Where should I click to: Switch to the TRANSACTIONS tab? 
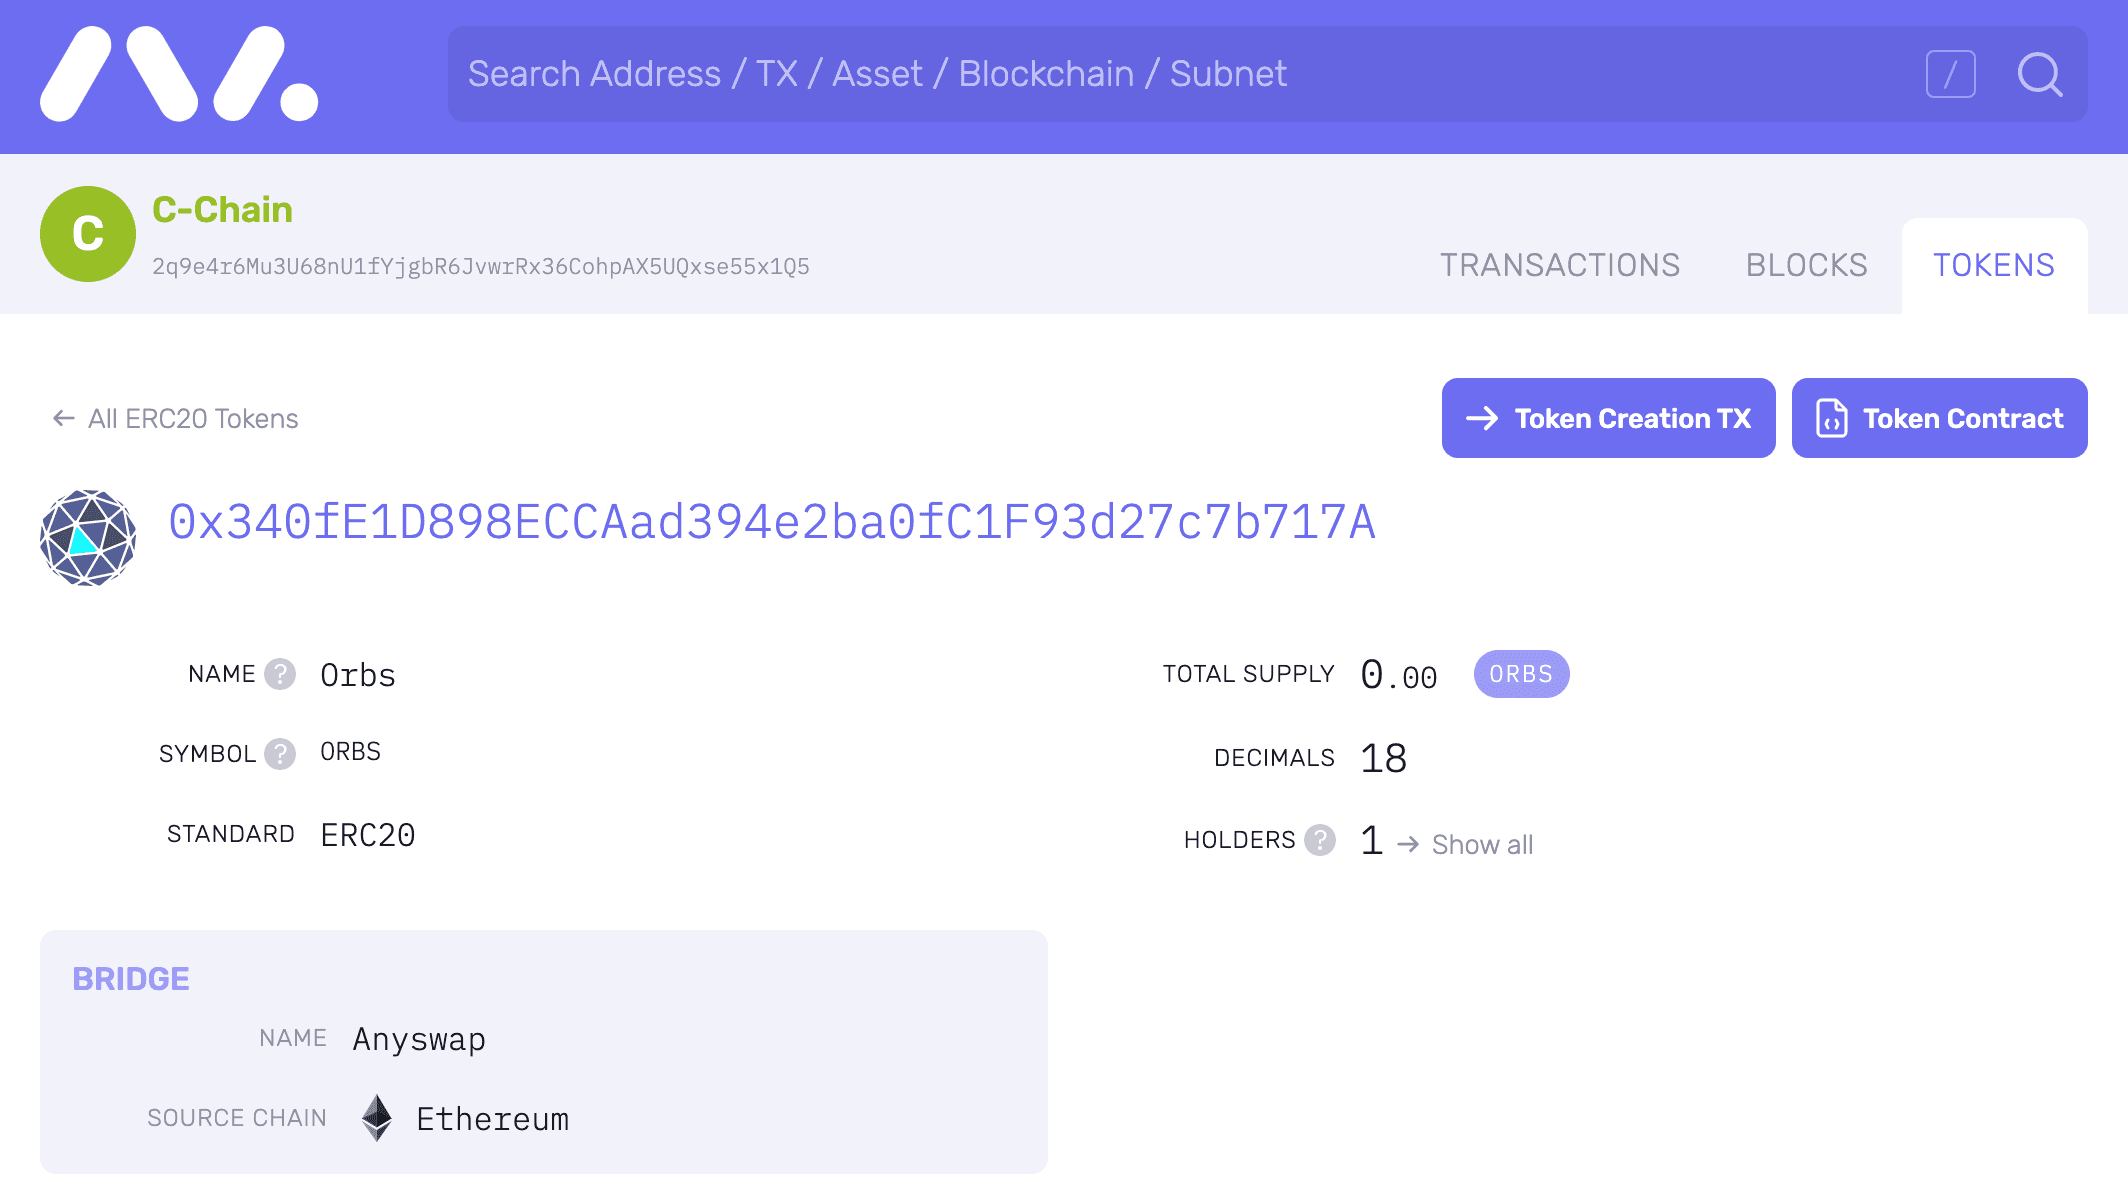point(1560,265)
